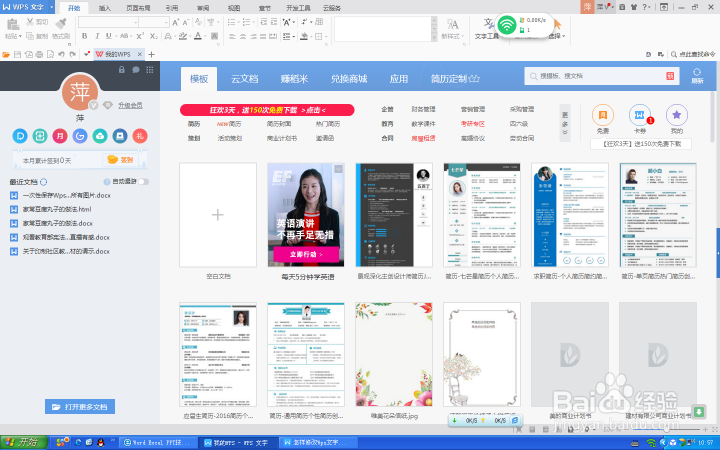Switch to the 简历定制 tab
This screenshot has height=450, width=720.
click(455, 79)
